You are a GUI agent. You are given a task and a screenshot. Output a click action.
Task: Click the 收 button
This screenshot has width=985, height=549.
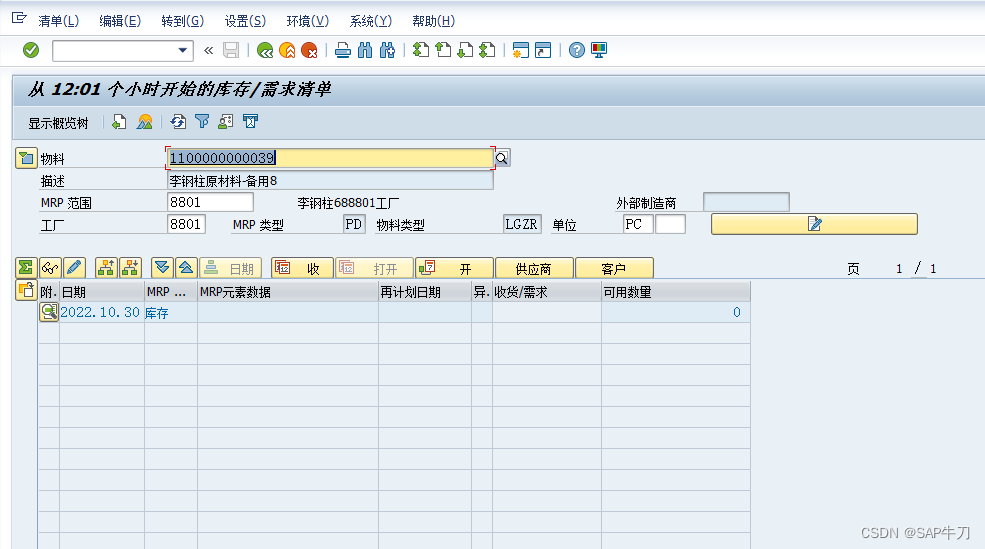(x=303, y=268)
